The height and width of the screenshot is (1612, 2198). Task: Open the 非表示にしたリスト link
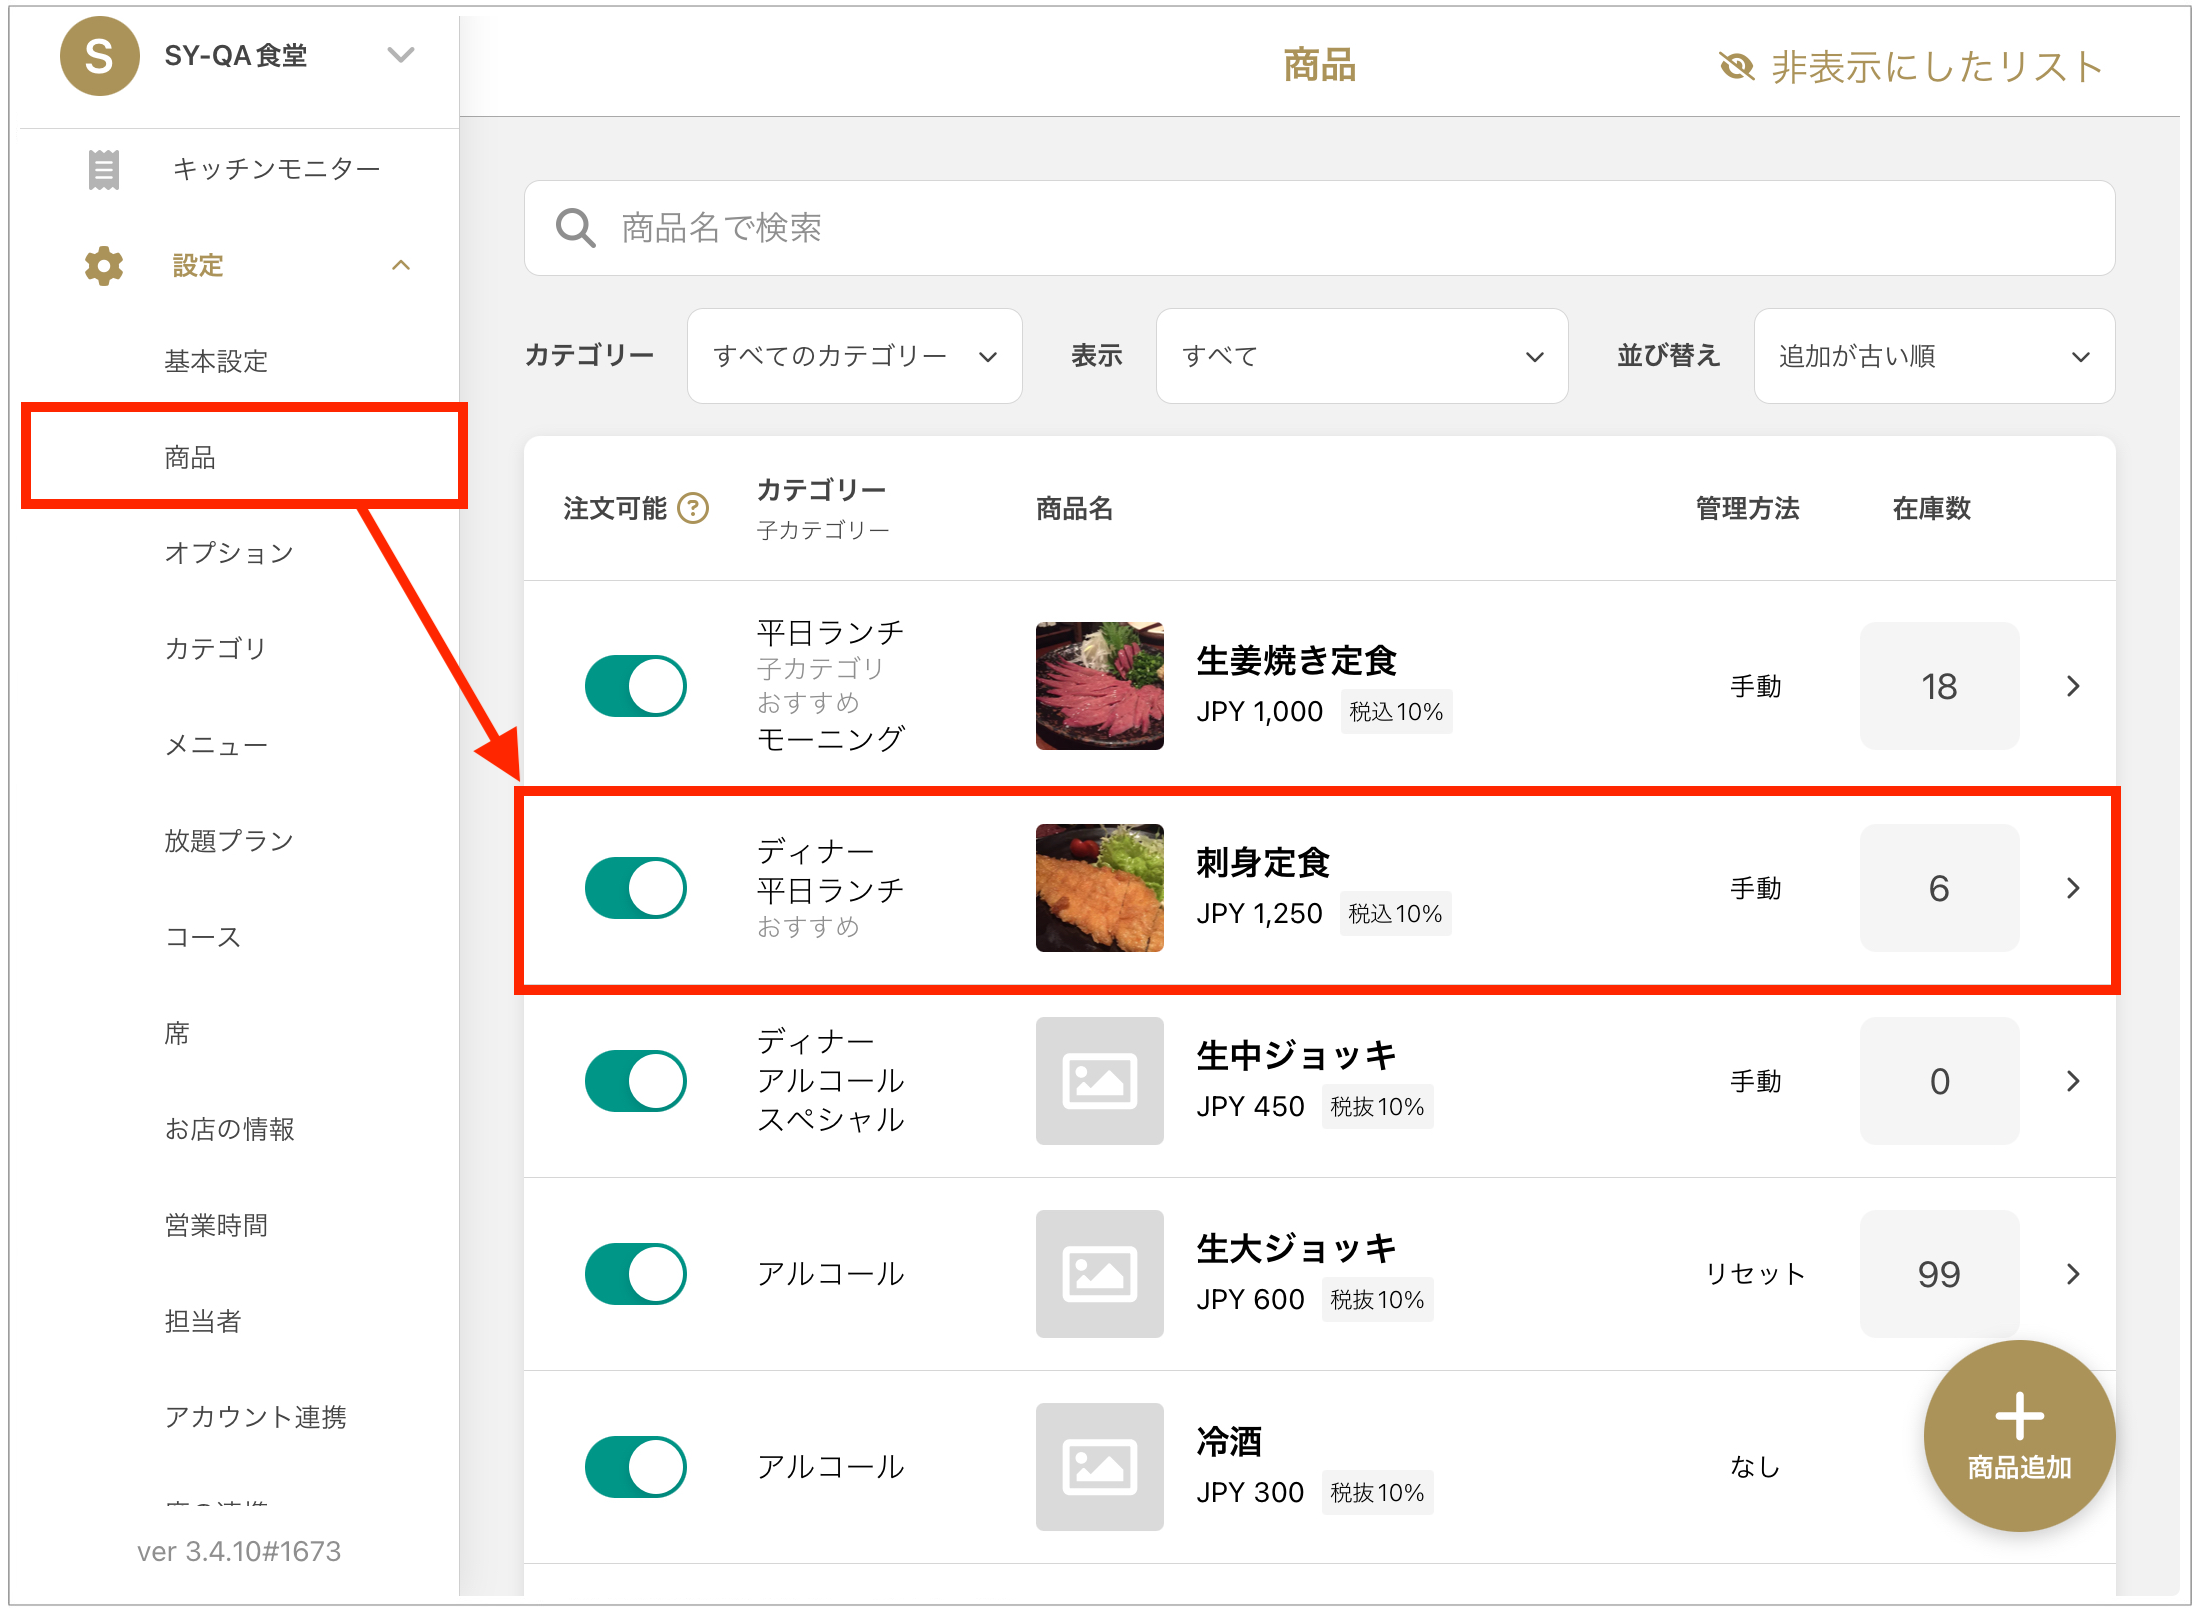pyautogui.click(x=1936, y=67)
